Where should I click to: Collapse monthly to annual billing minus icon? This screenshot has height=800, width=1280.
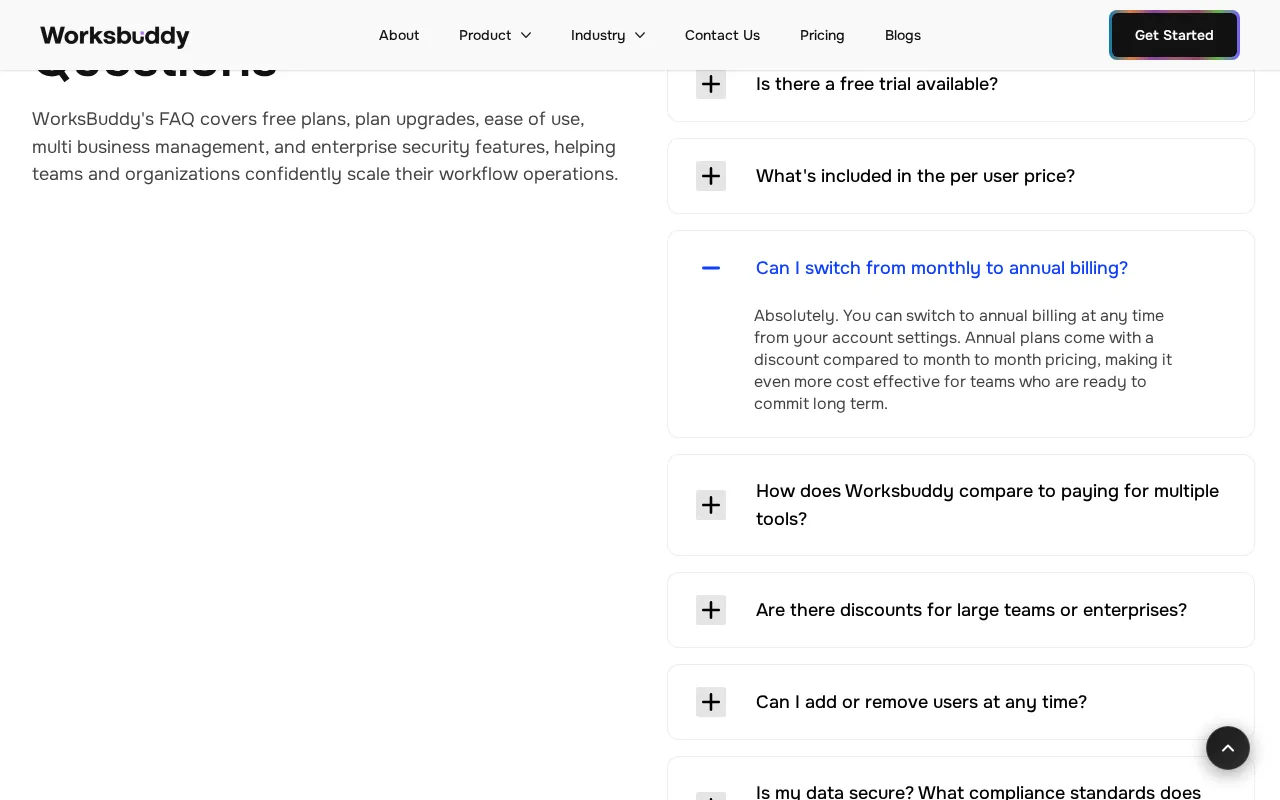pyautogui.click(x=711, y=268)
